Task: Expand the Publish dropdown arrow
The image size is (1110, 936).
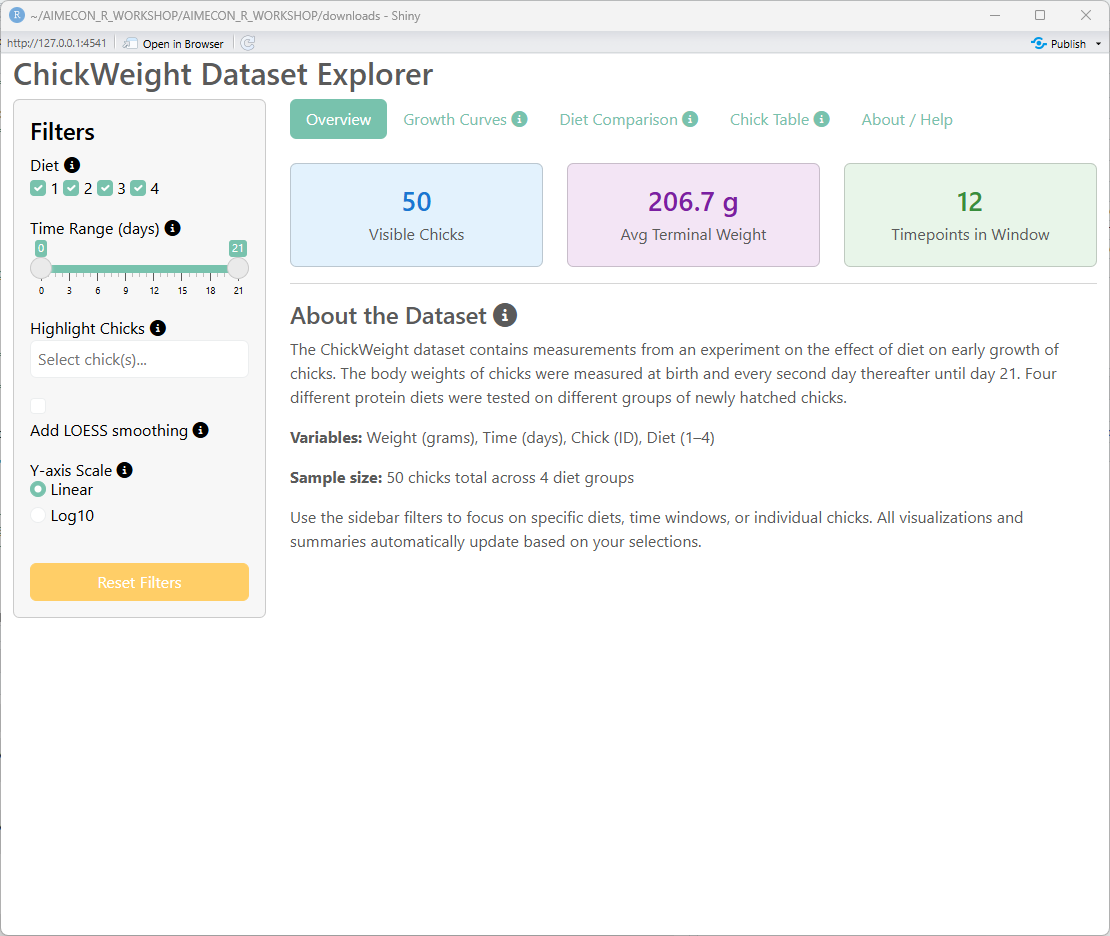Action: point(1098,44)
